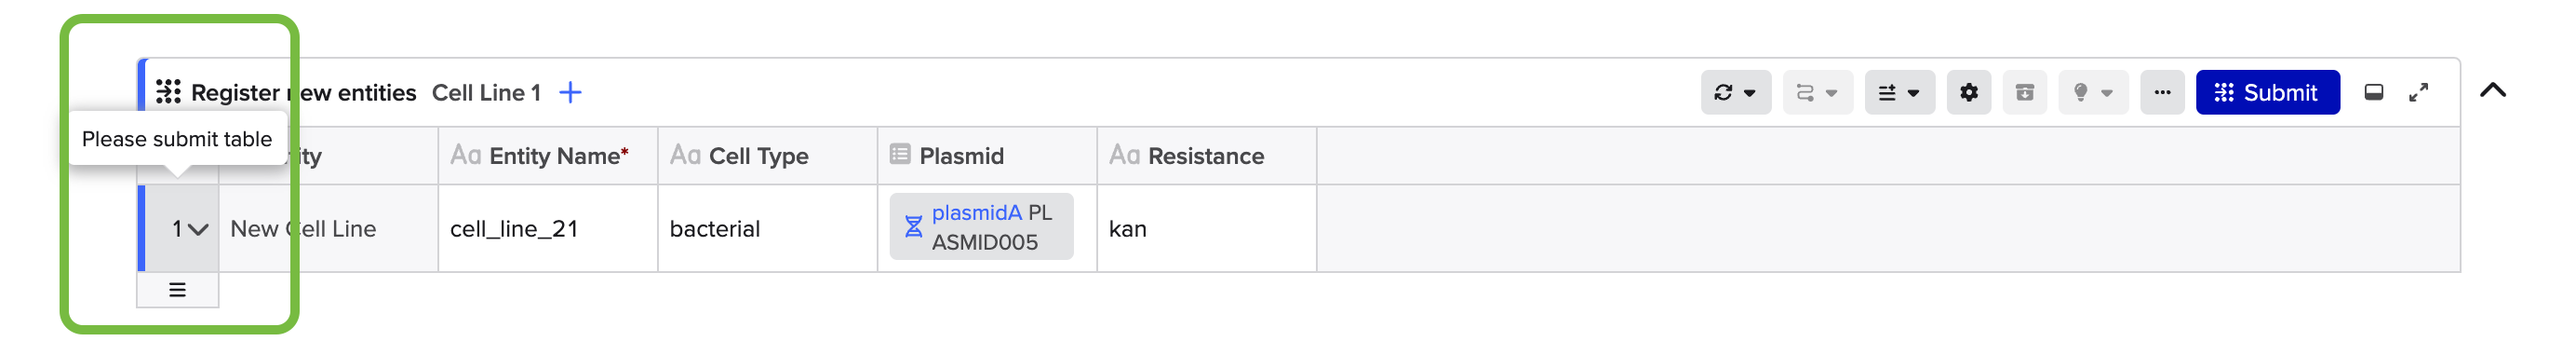2576x341 pixels.
Task: Edit the cell_line_21 entity name cell
Action: 548,229
